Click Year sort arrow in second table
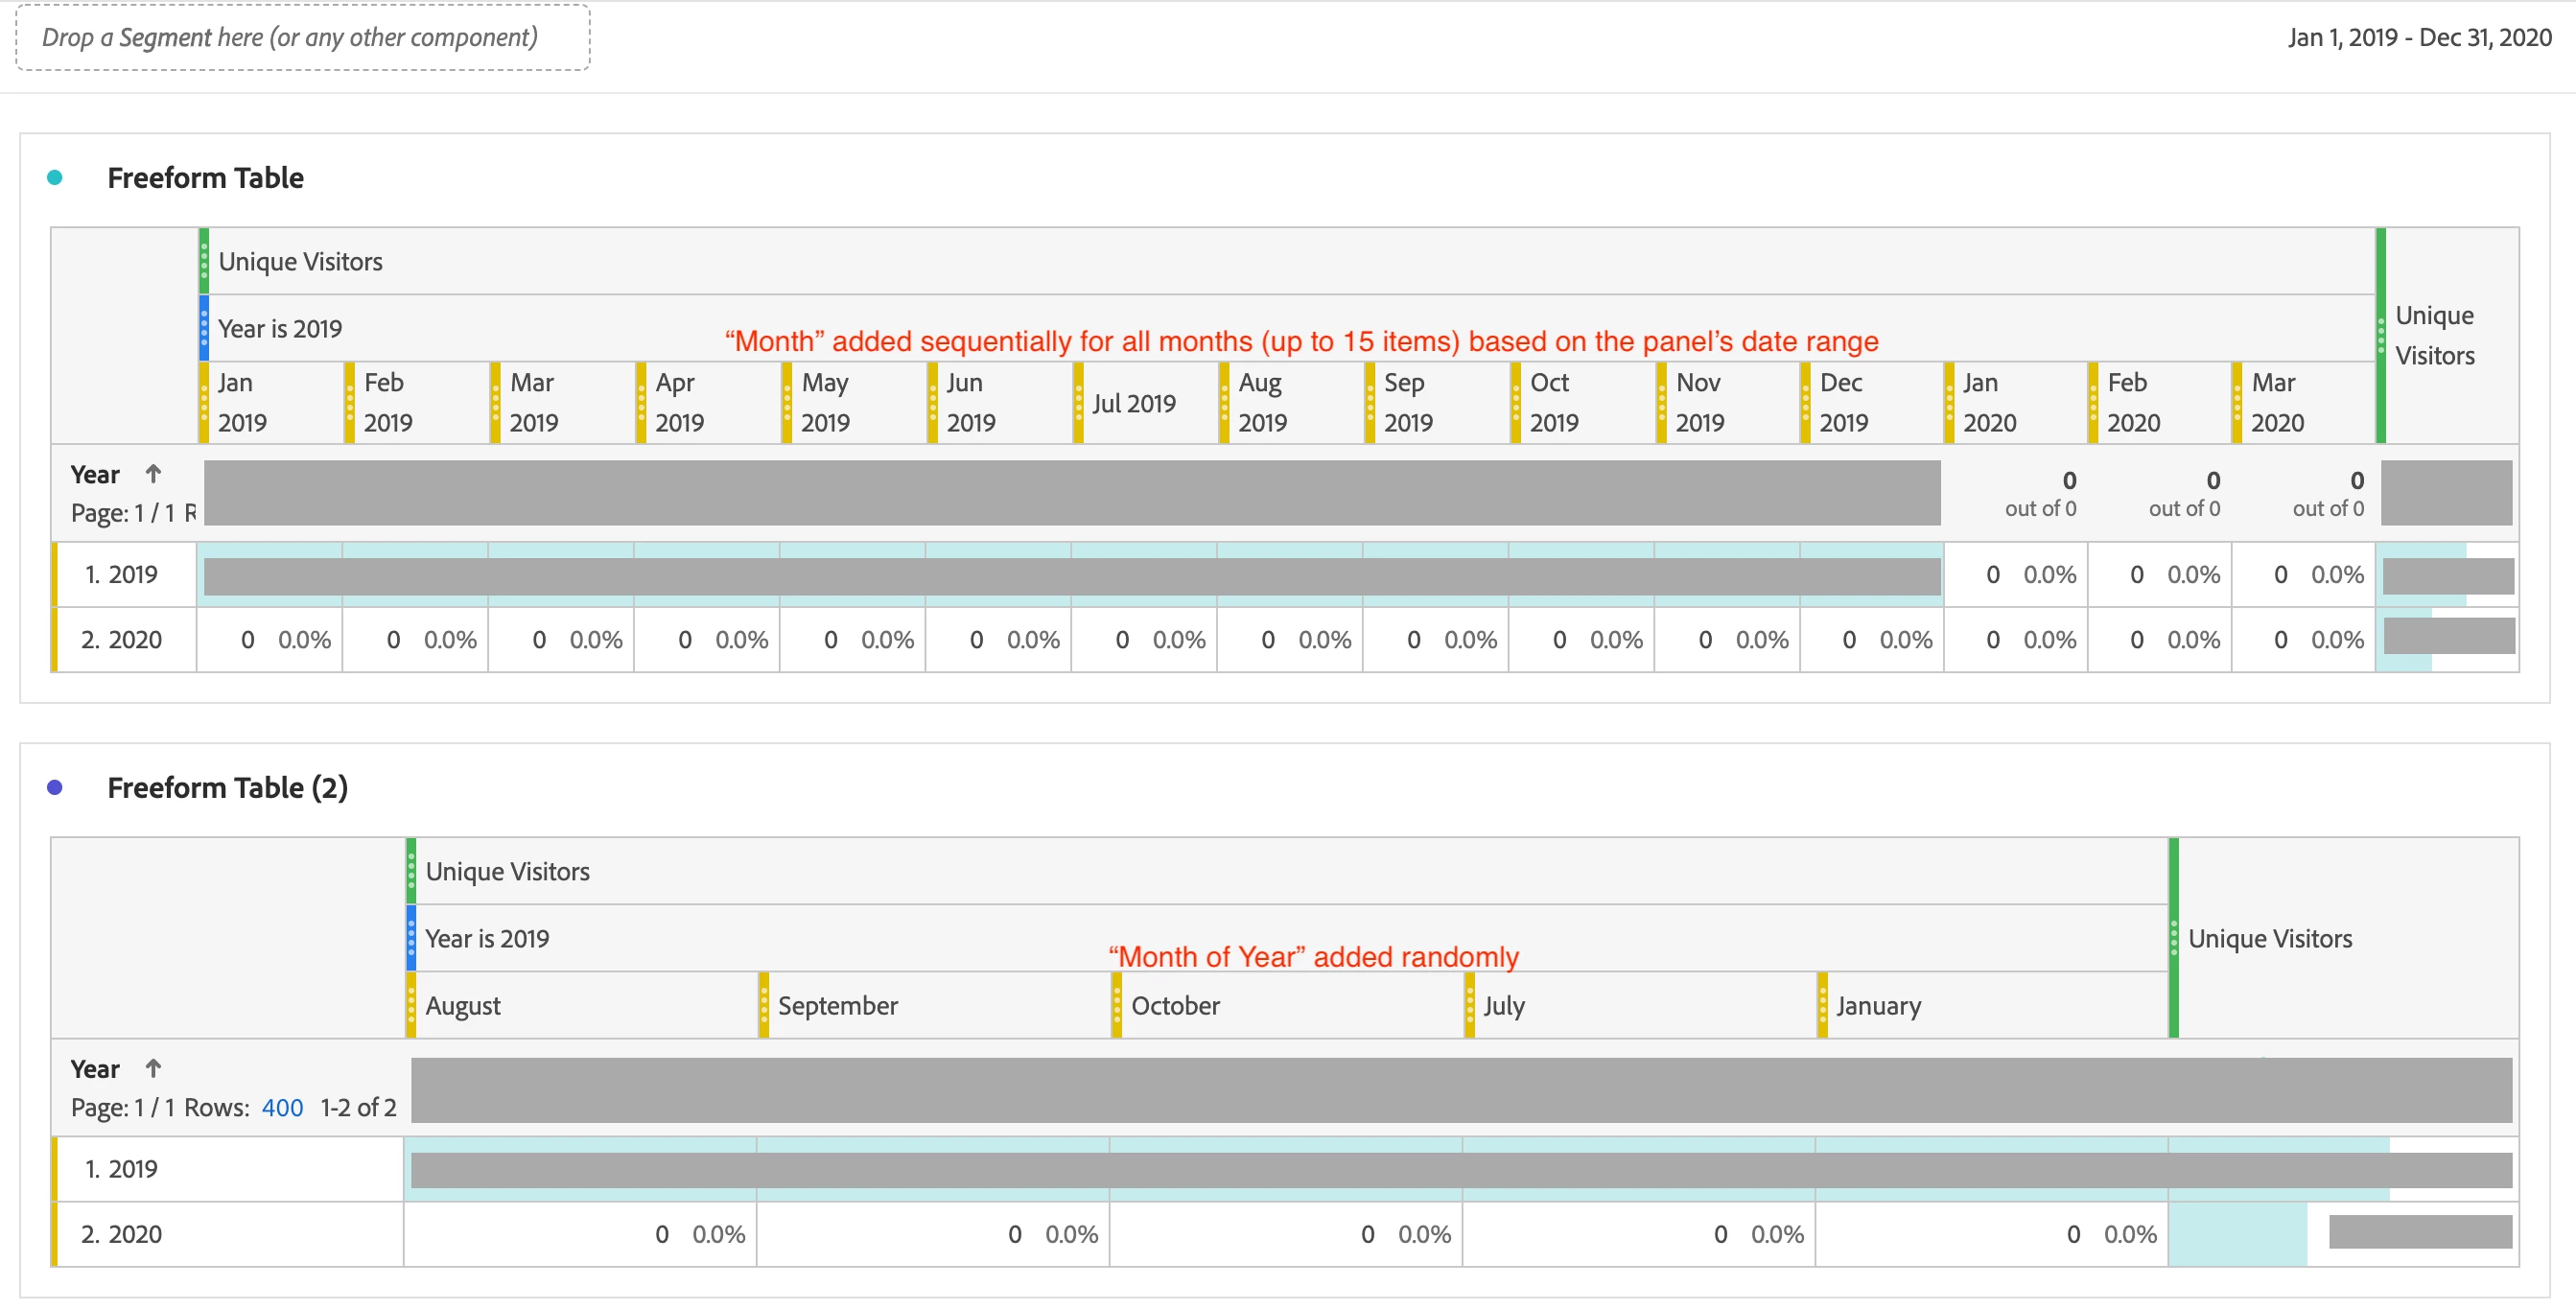 (x=153, y=1069)
